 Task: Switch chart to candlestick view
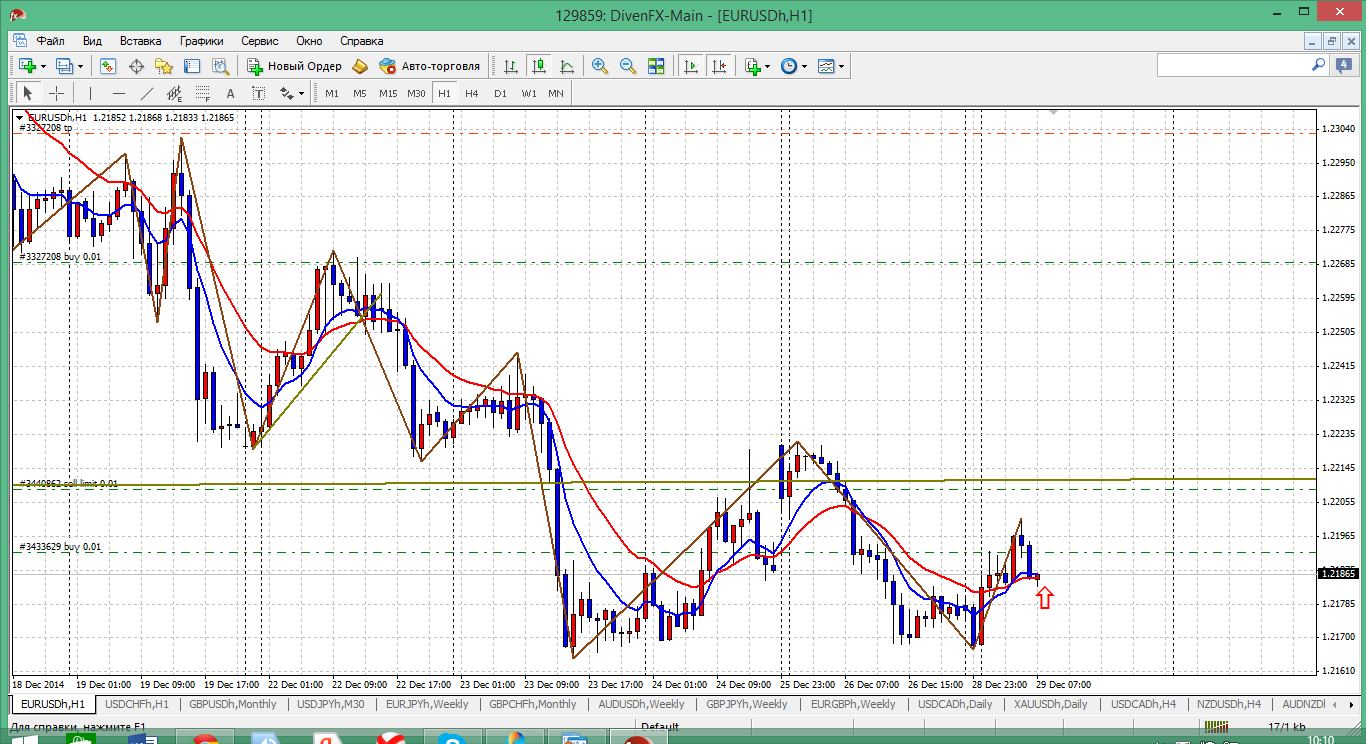[x=539, y=66]
